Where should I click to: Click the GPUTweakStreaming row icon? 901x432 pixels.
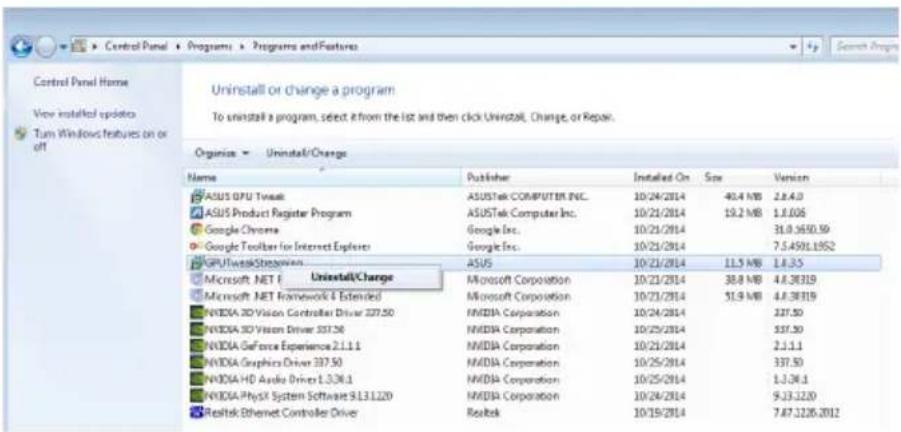click(196, 263)
